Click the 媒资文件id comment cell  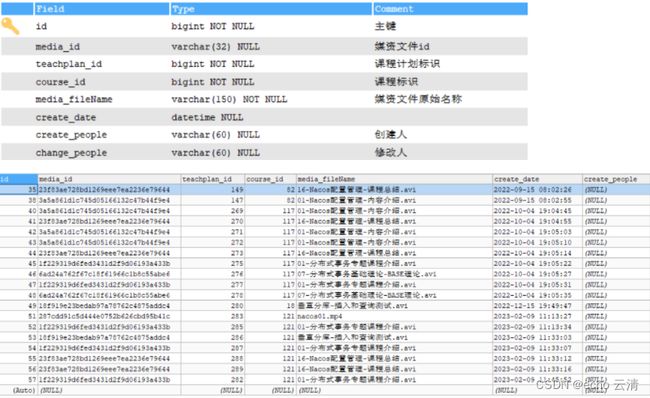point(402,46)
